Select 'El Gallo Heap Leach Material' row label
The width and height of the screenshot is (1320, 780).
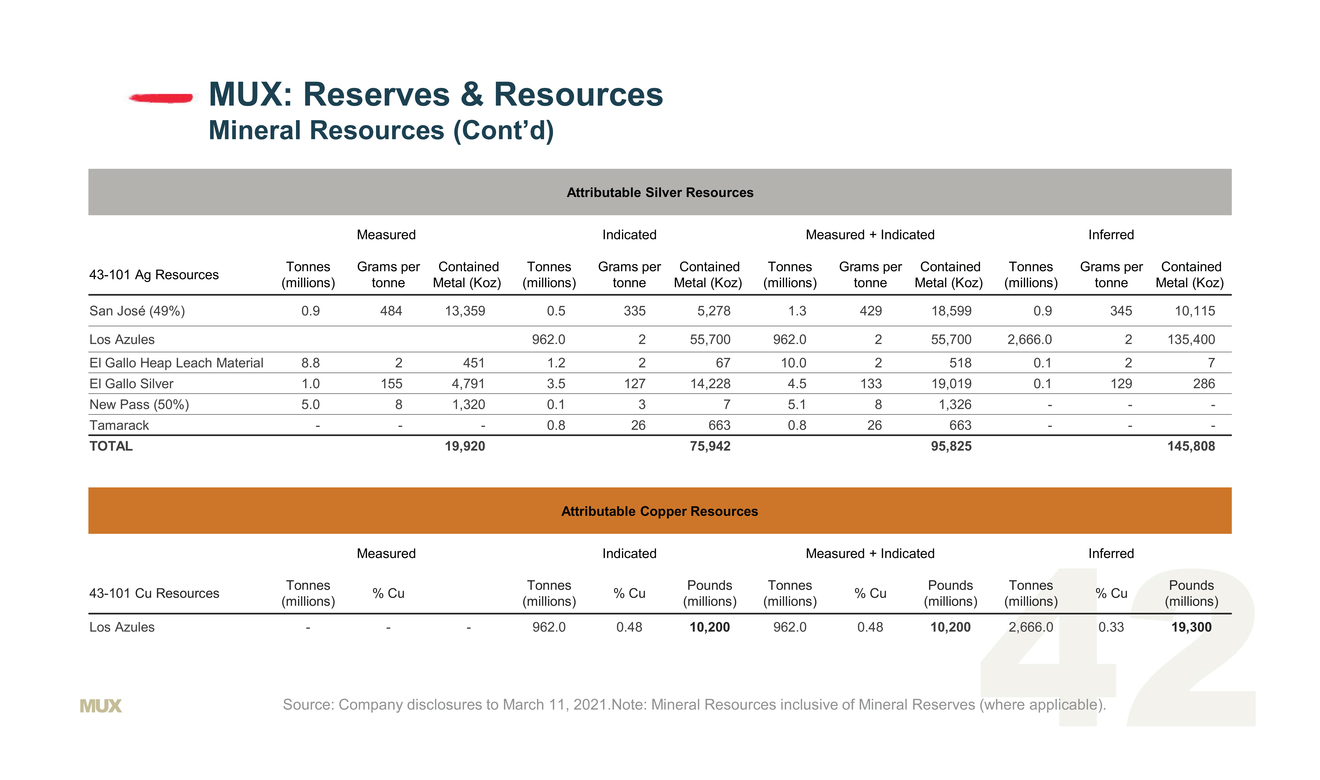(176, 364)
